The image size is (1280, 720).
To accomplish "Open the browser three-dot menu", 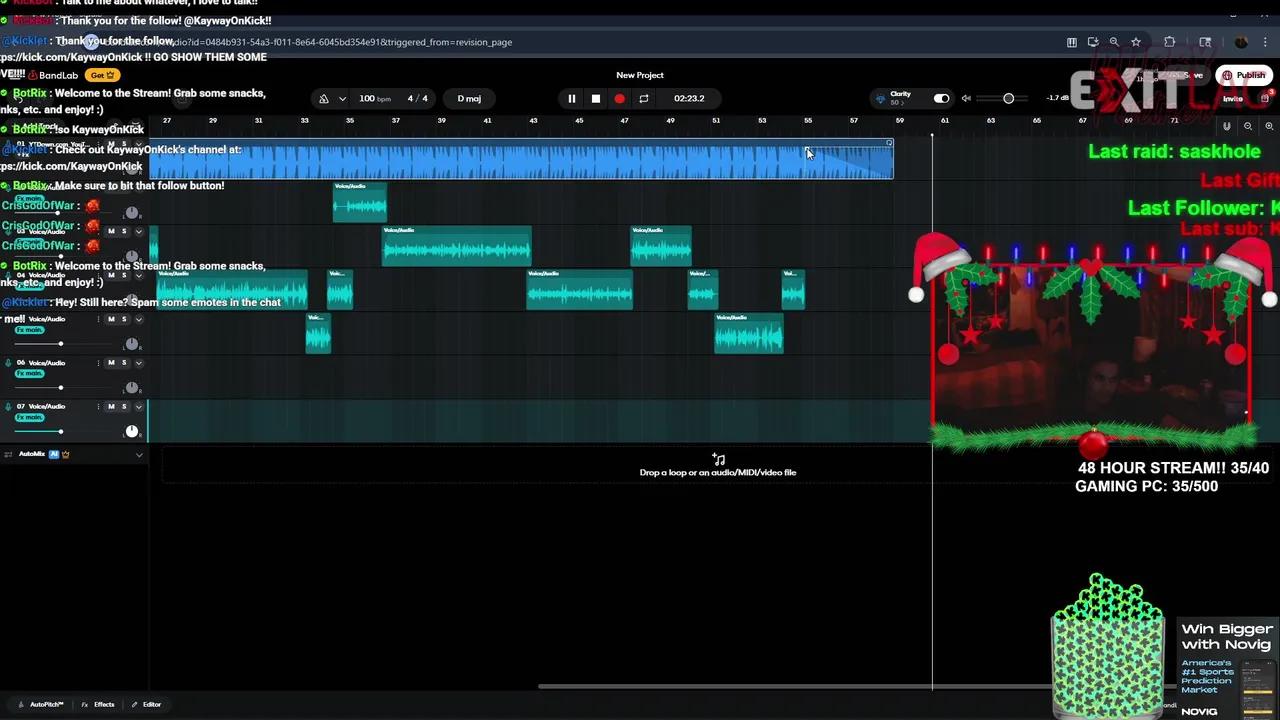I will 1266,42.
